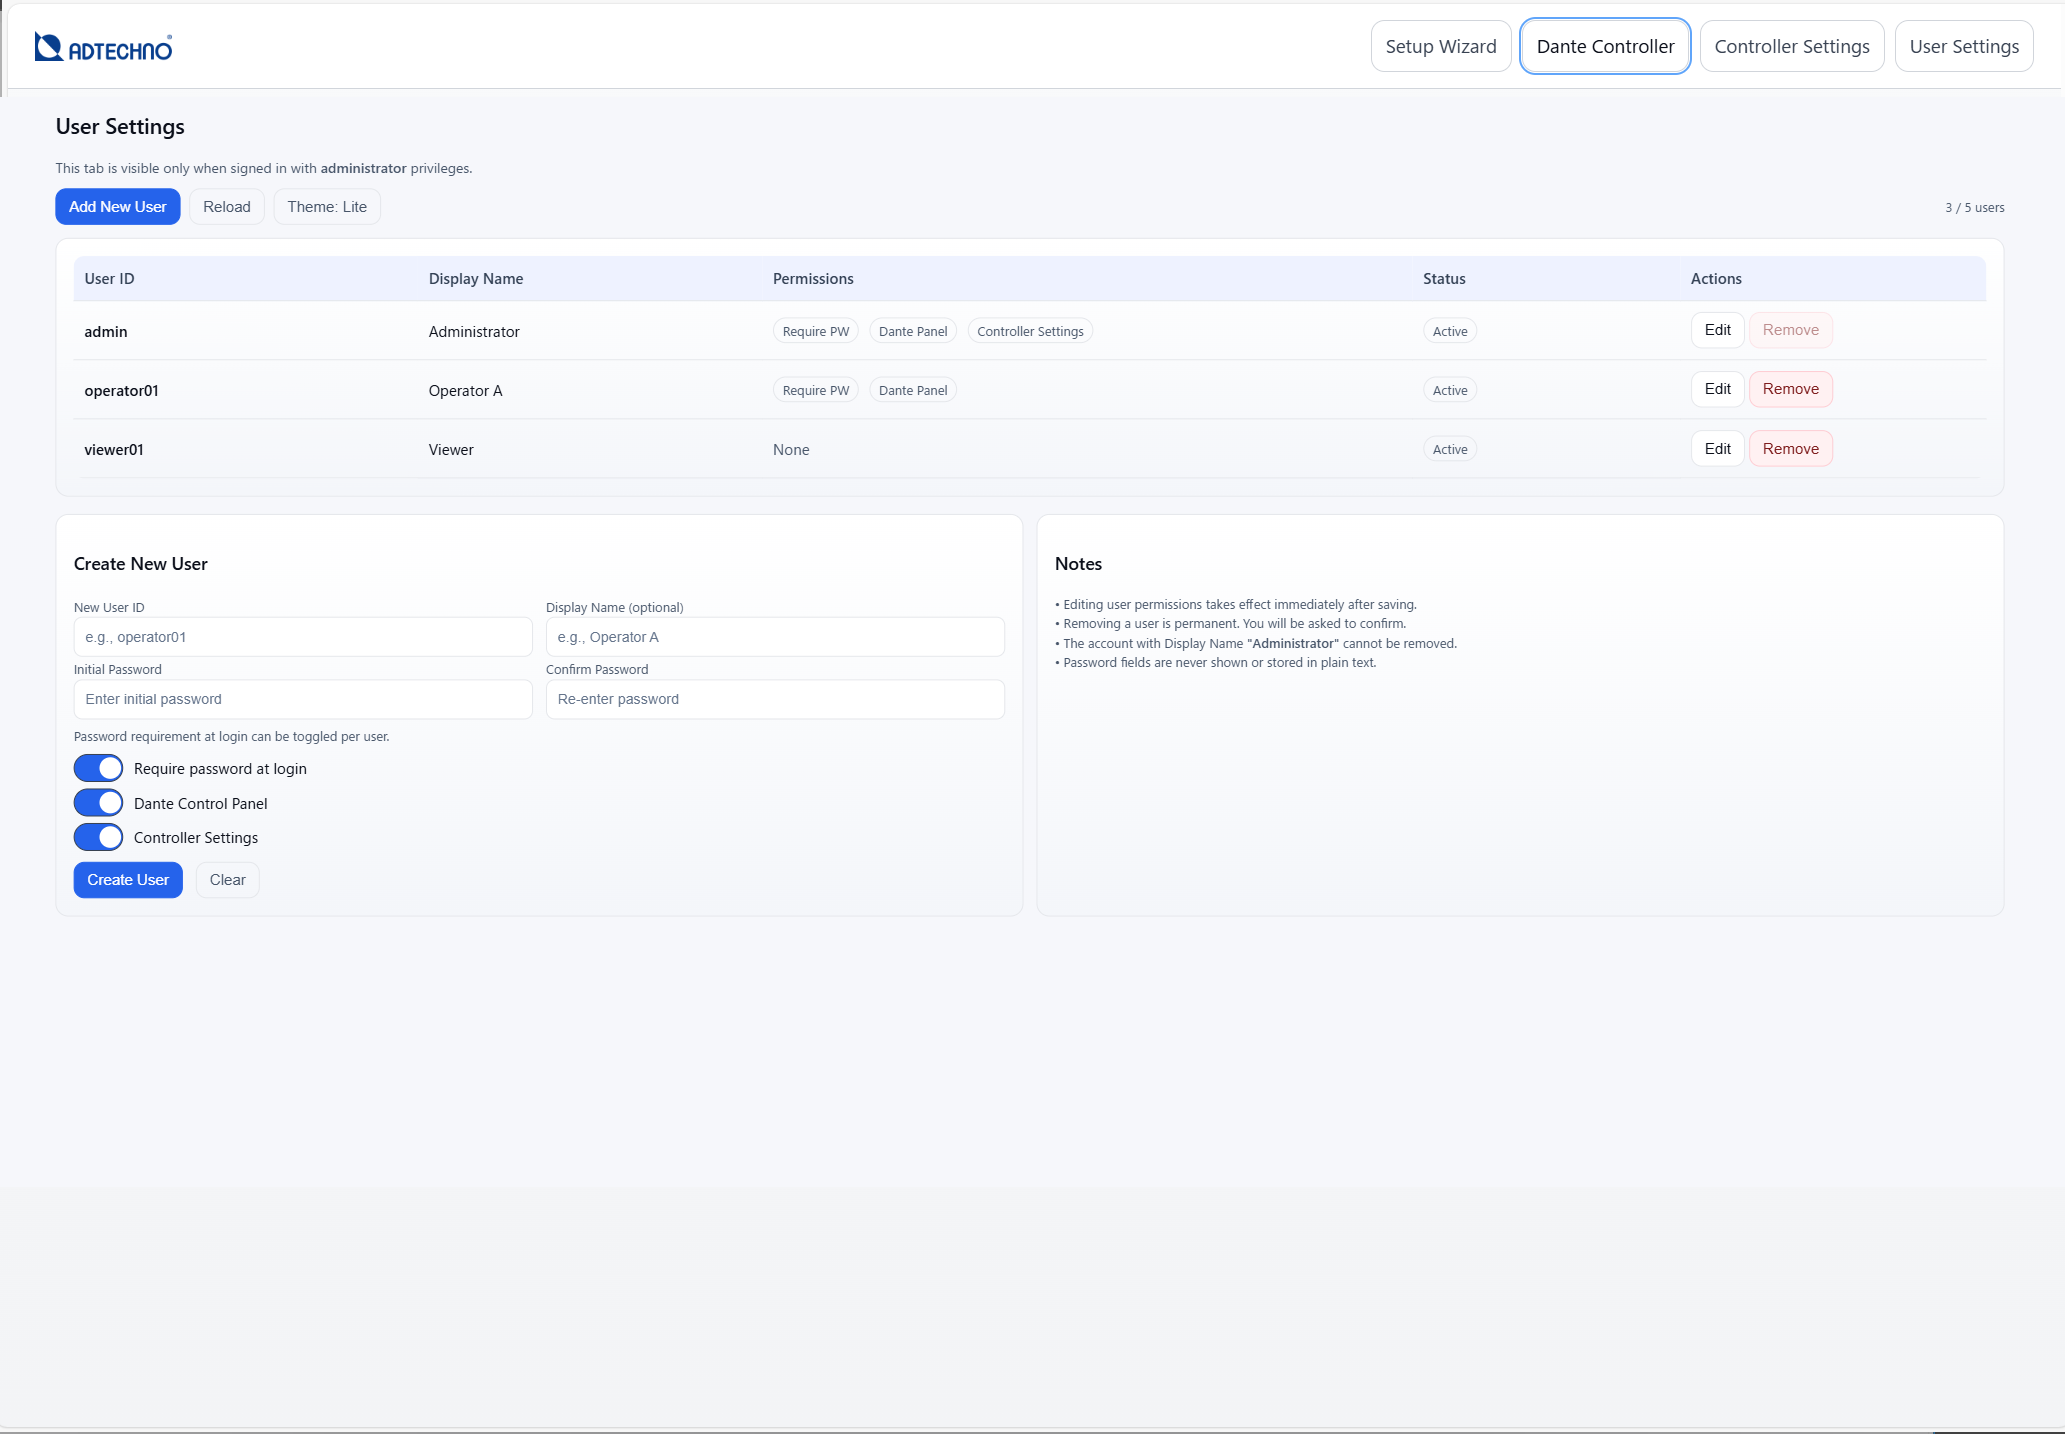The width and height of the screenshot is (2065, 1434).
Task: Remove the operator01 user
Action: click(1790, 389)
